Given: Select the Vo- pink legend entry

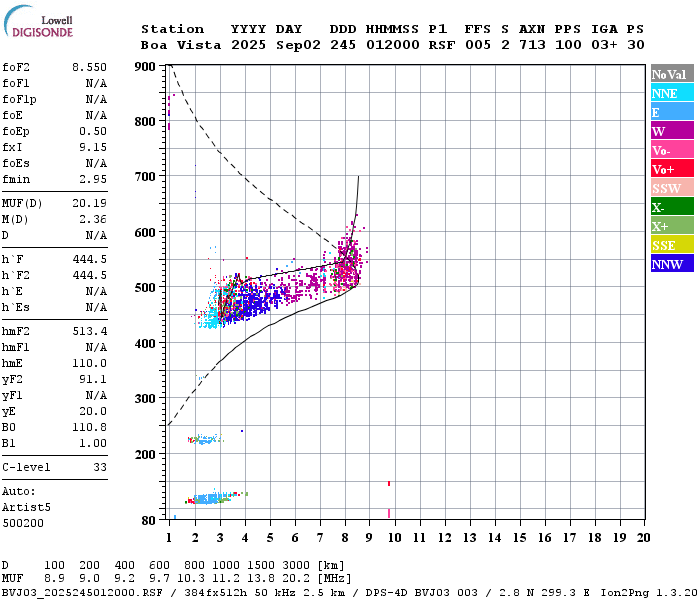Looking at the screenshot, I should click(672, 150).
